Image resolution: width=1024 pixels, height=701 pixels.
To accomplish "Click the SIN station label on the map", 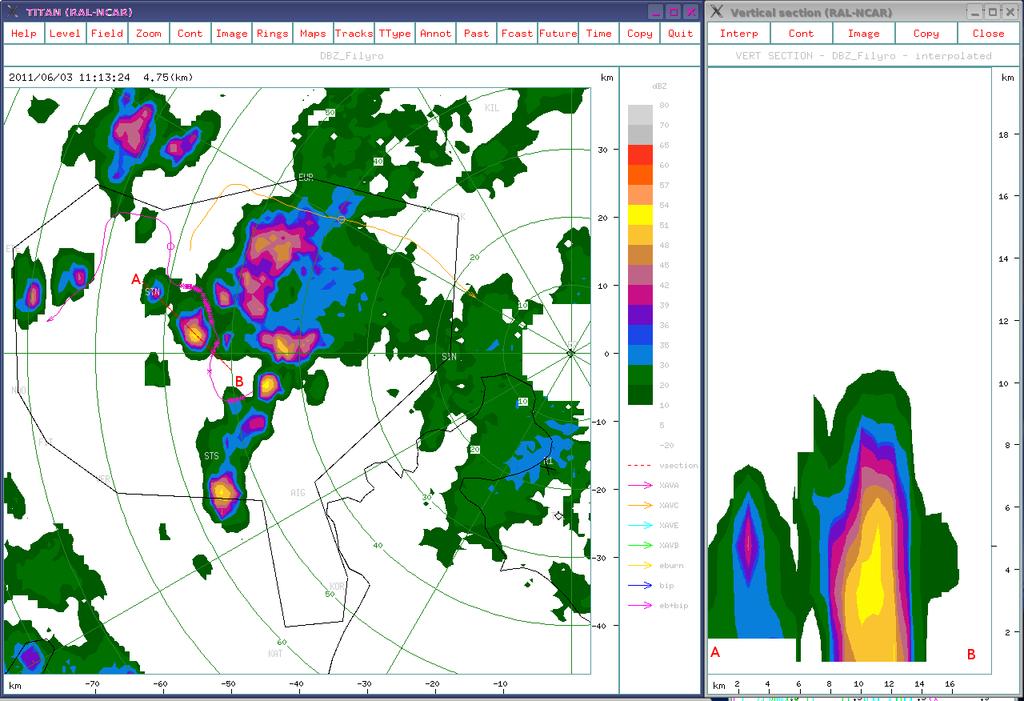I will 449,357.
